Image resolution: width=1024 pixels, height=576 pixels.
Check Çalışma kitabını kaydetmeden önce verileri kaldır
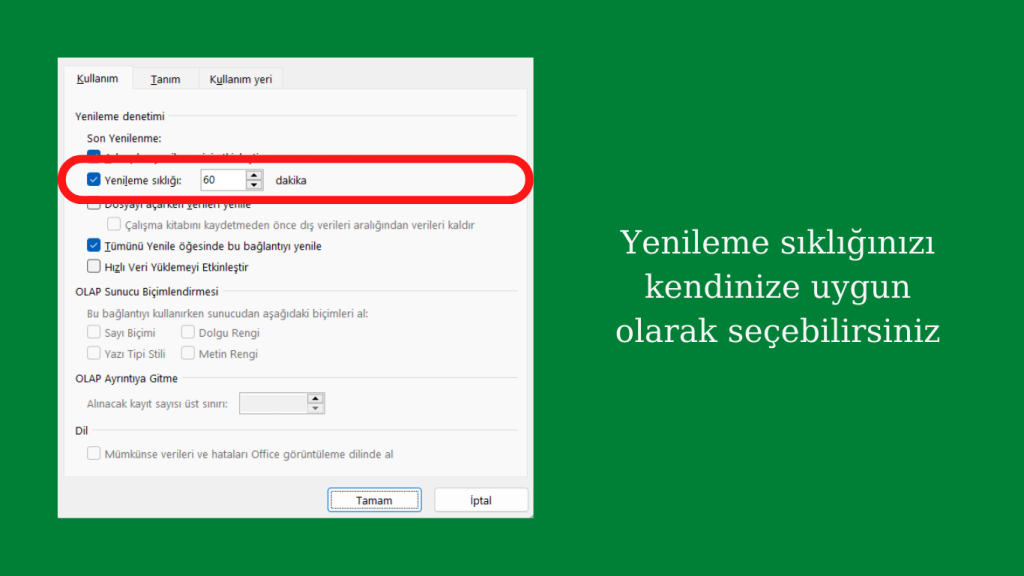point(114,225)
